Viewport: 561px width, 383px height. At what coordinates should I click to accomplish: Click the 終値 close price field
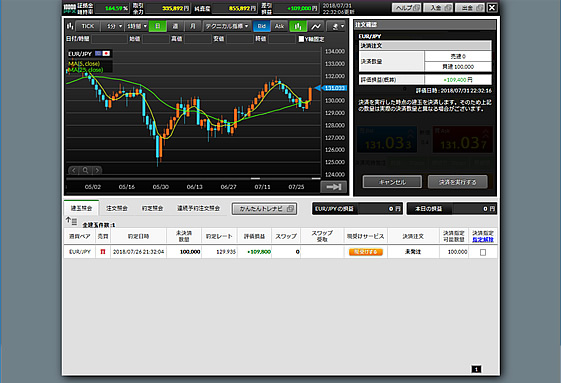(x=282, y=39)
